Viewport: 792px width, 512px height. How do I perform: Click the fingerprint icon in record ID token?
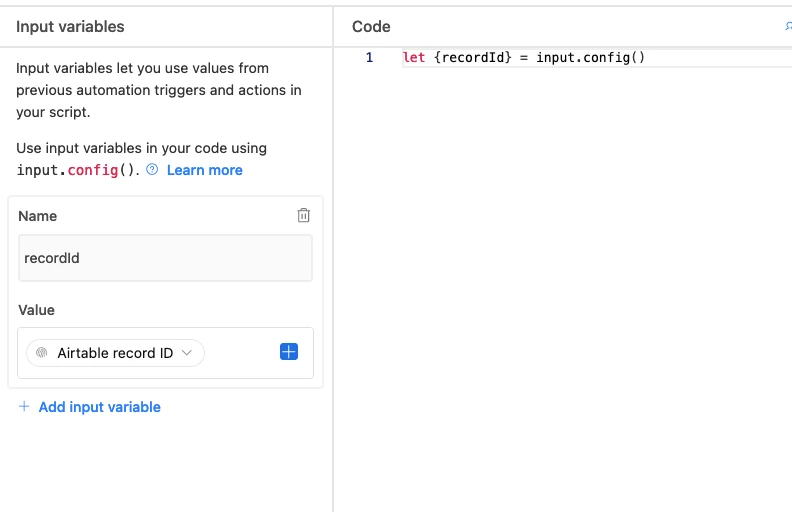pyautogui.click(x=42, y=352)
